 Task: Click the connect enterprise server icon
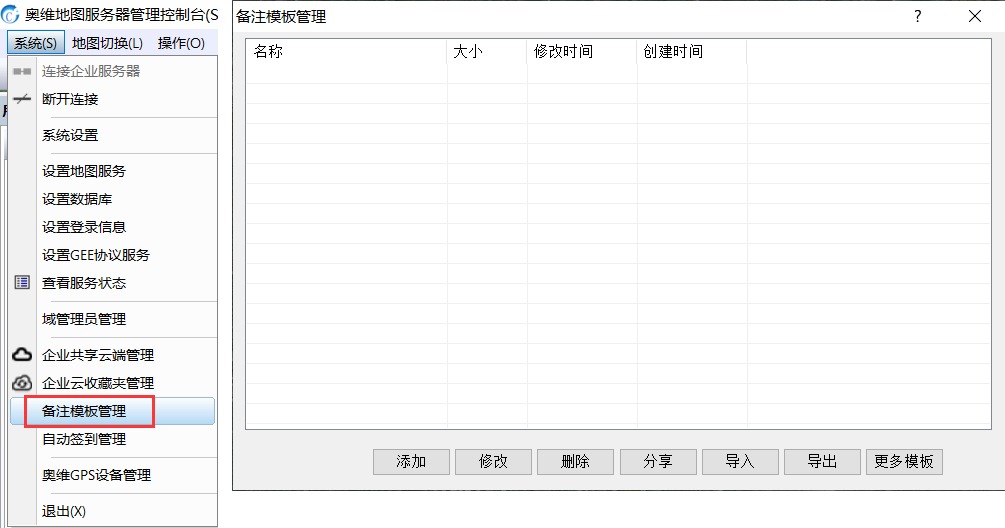click(x=22, y=72)
